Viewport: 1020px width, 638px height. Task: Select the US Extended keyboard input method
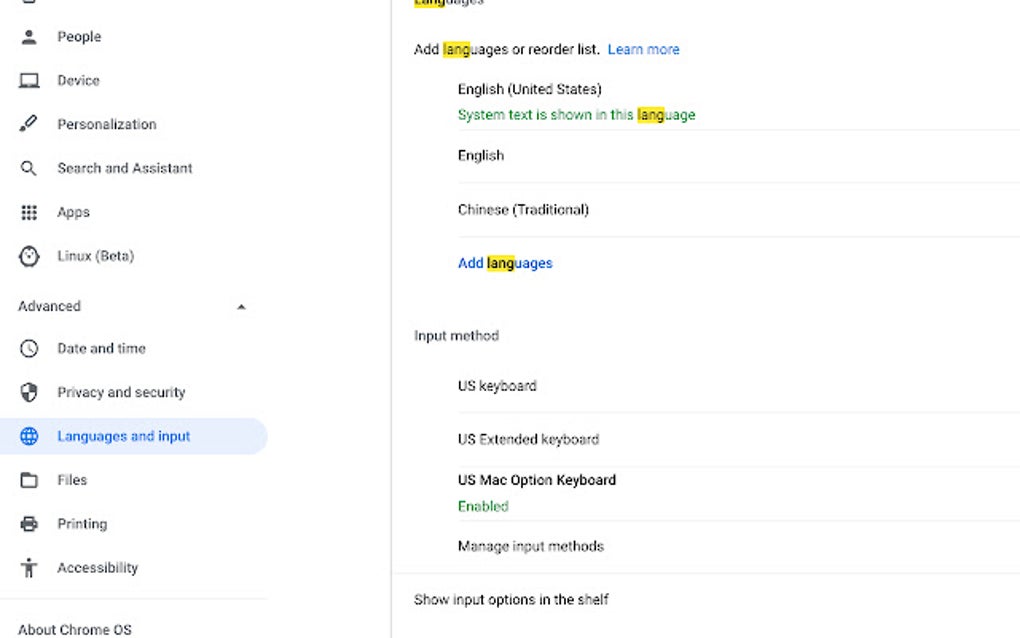tap(528, 439)
